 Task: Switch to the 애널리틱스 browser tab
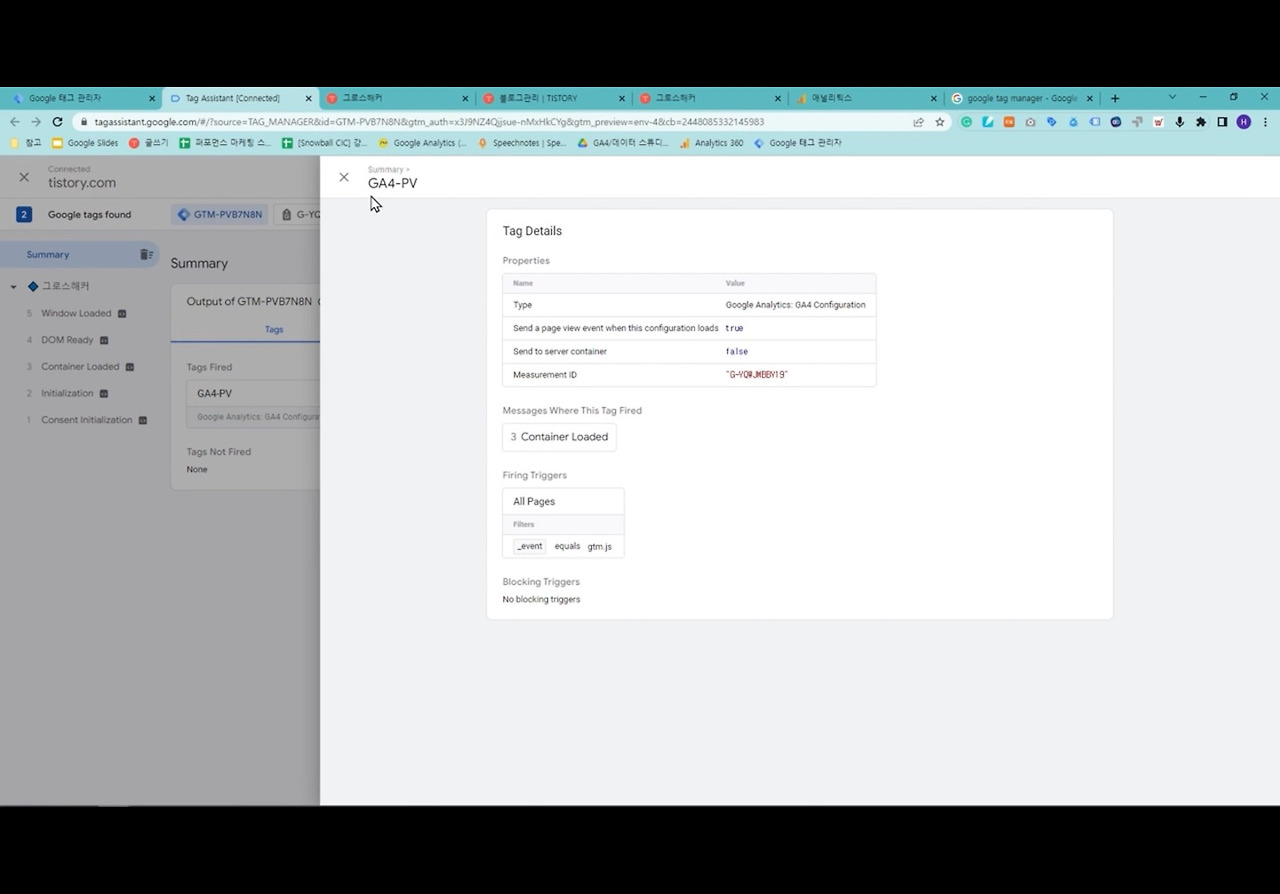click(867, 98)
